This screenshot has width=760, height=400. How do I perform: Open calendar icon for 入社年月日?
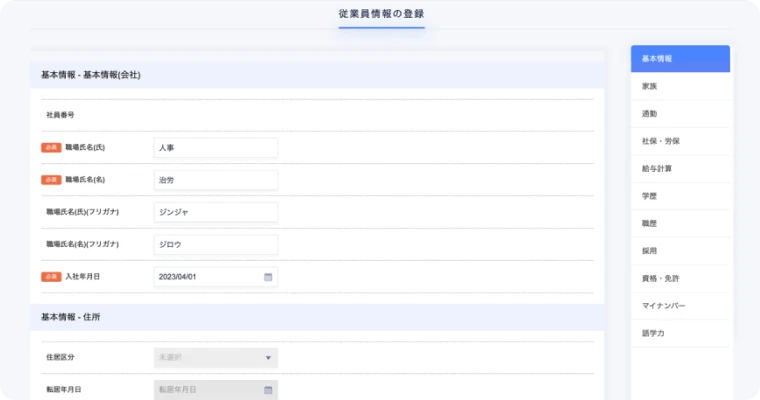268,277
